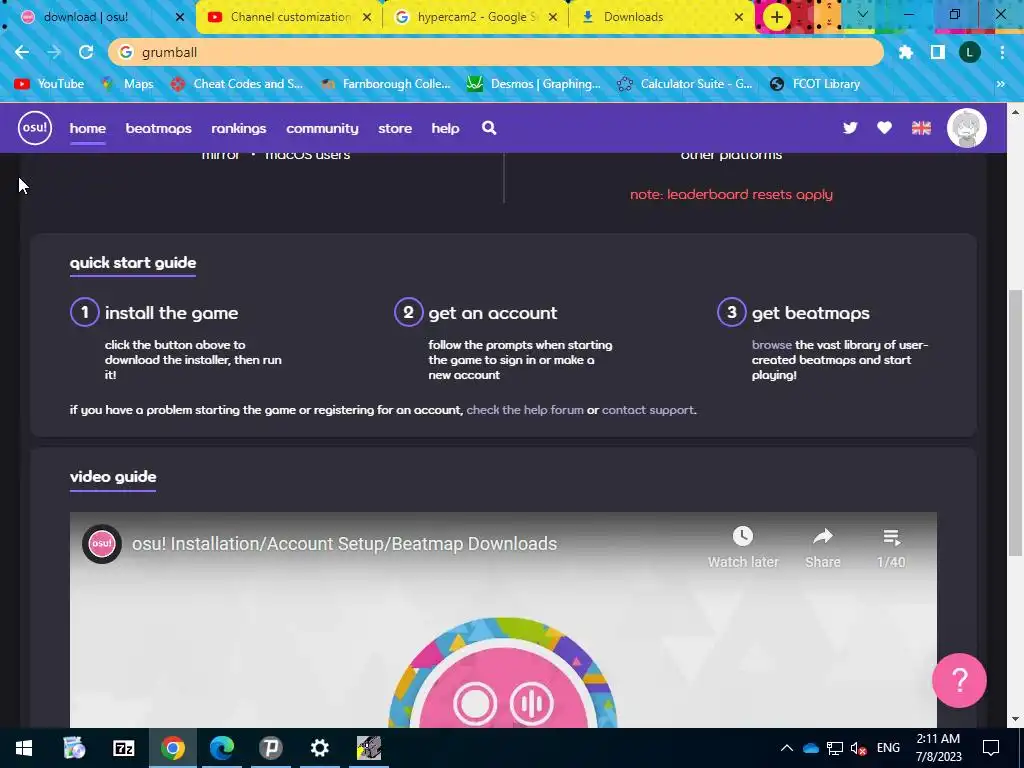Open YouTube bookmark

(50, 84)
